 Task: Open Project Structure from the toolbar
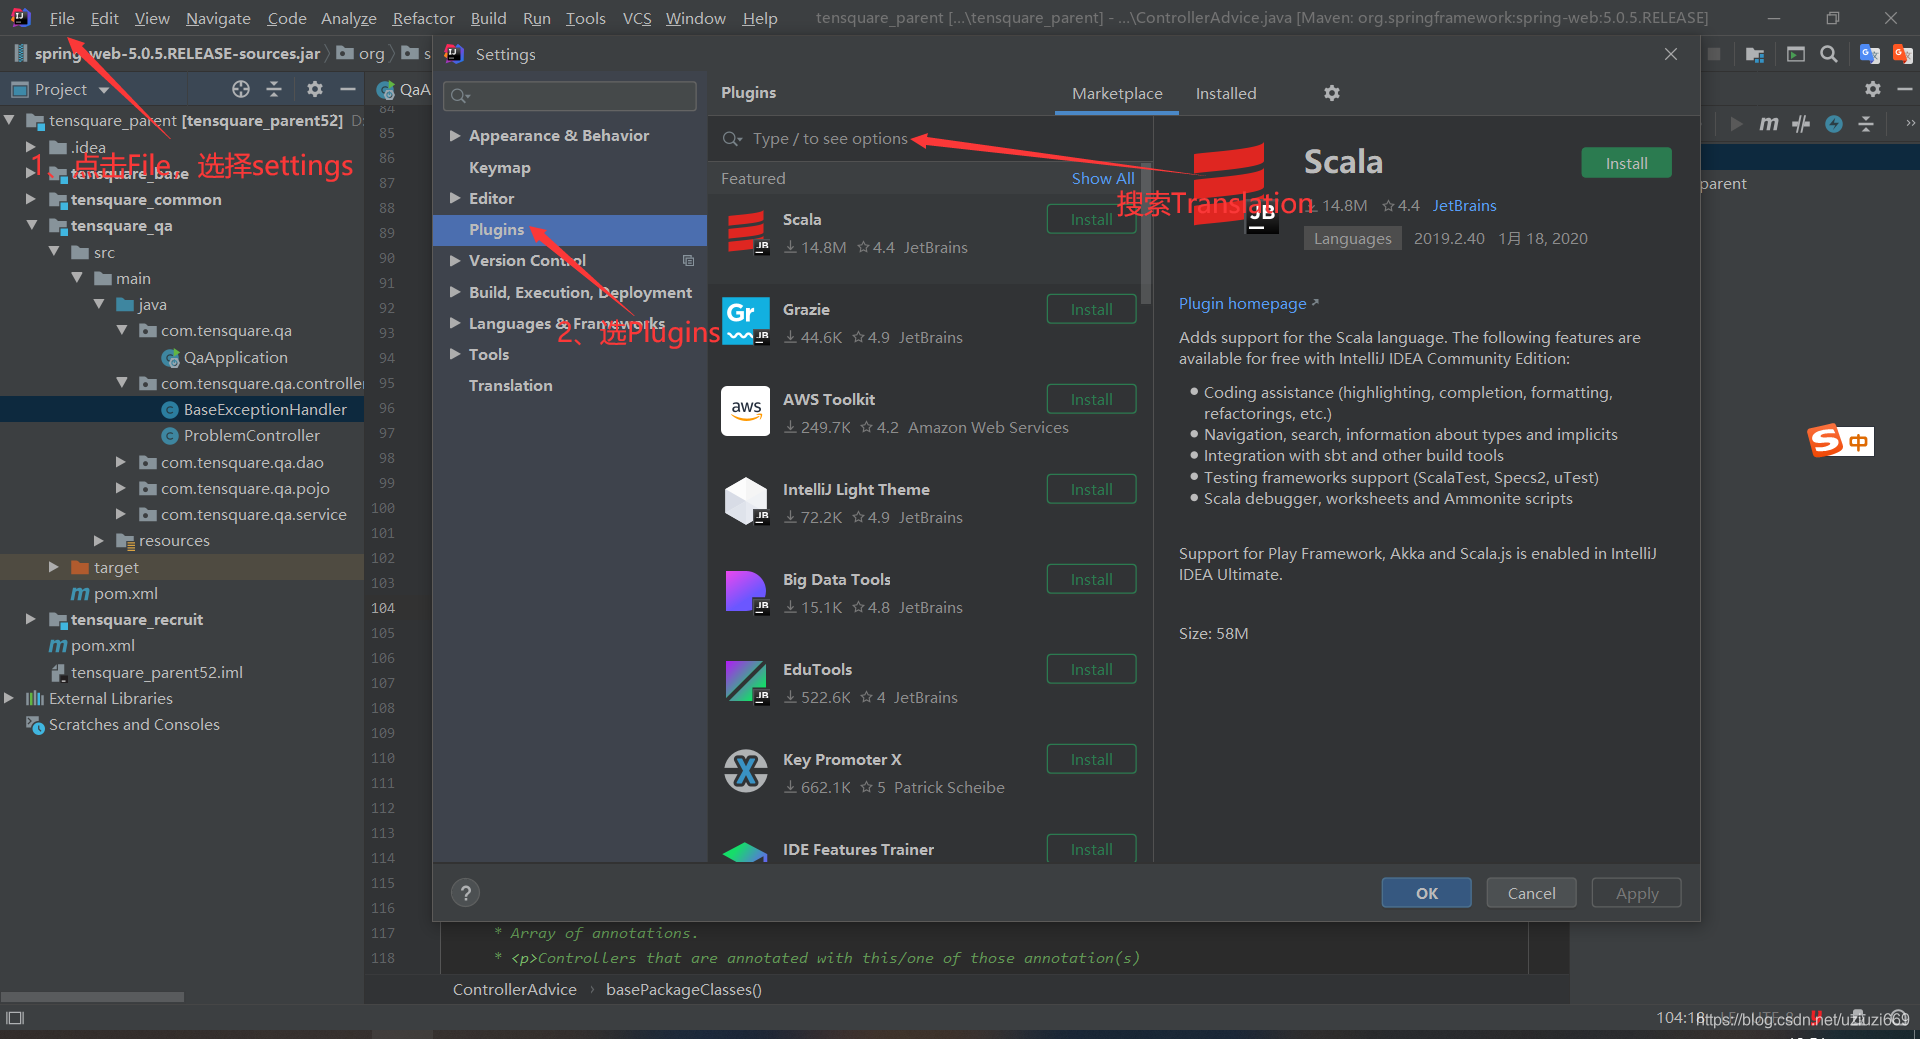click(x=1755, y=54)
